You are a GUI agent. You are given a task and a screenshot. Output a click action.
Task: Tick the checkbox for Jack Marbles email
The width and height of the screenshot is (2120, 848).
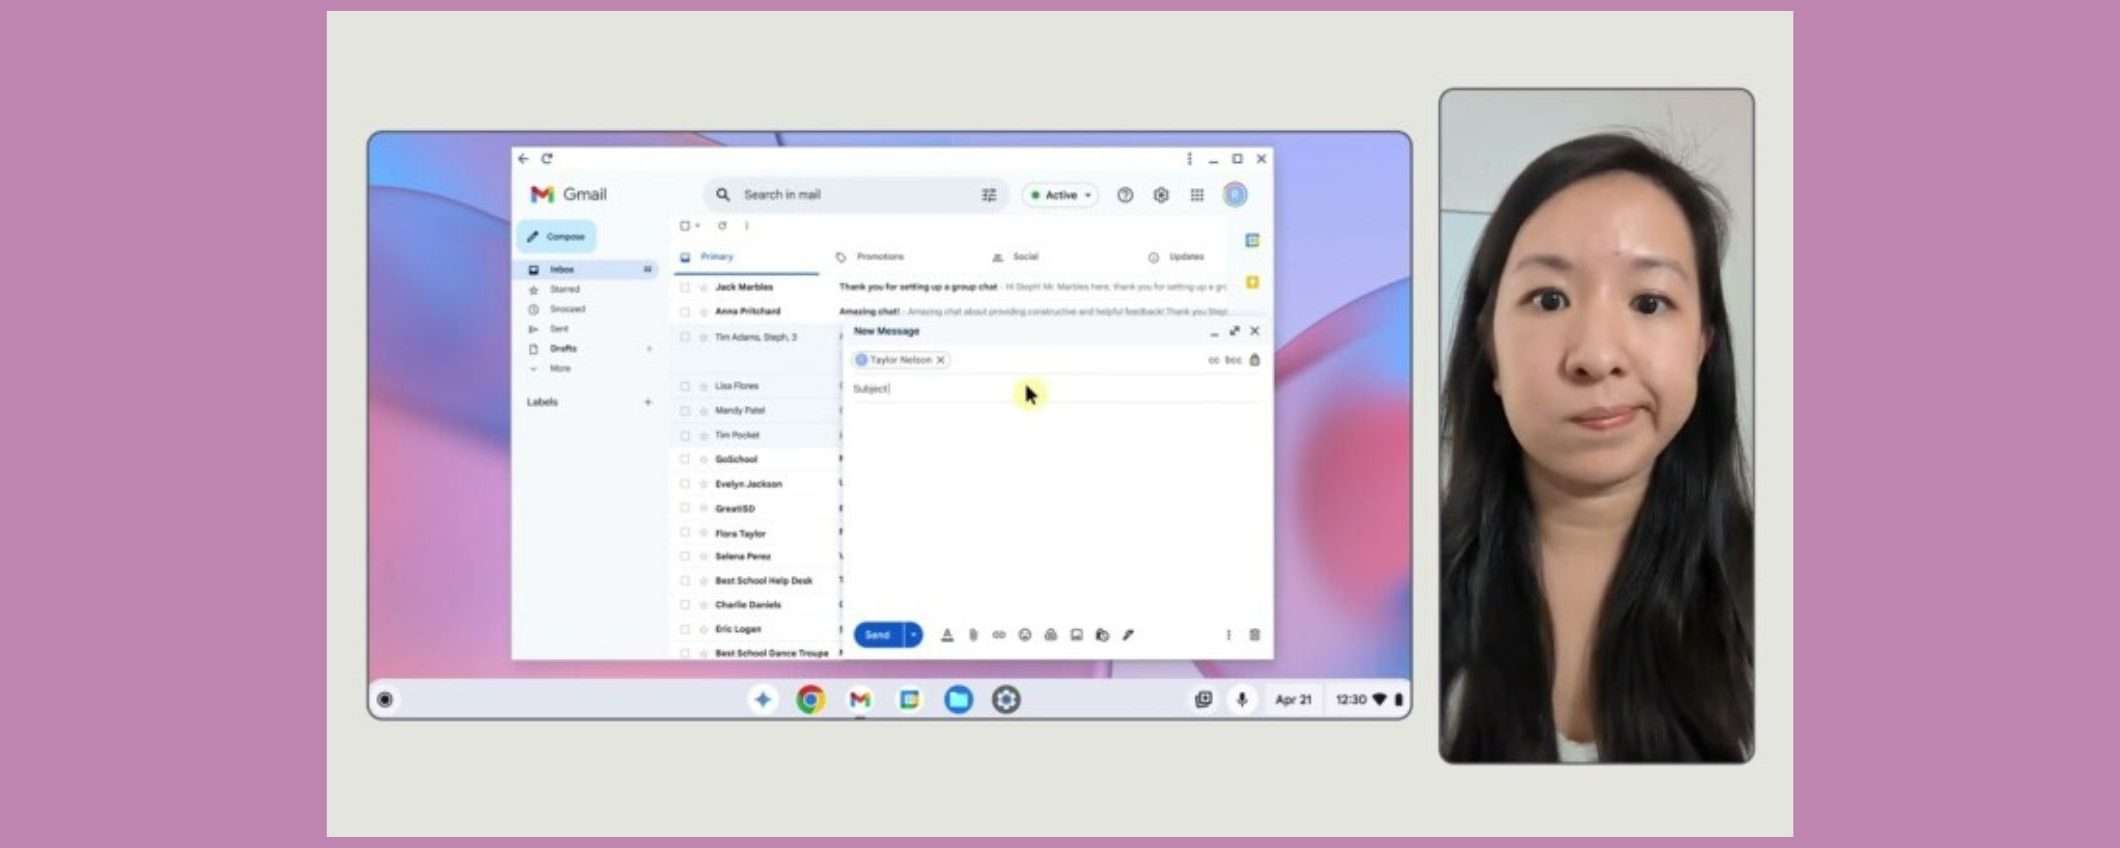coord(685,287)
